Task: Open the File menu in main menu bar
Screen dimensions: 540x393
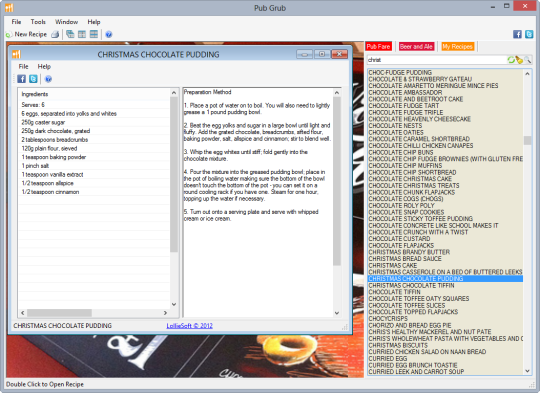Action: 16,22
